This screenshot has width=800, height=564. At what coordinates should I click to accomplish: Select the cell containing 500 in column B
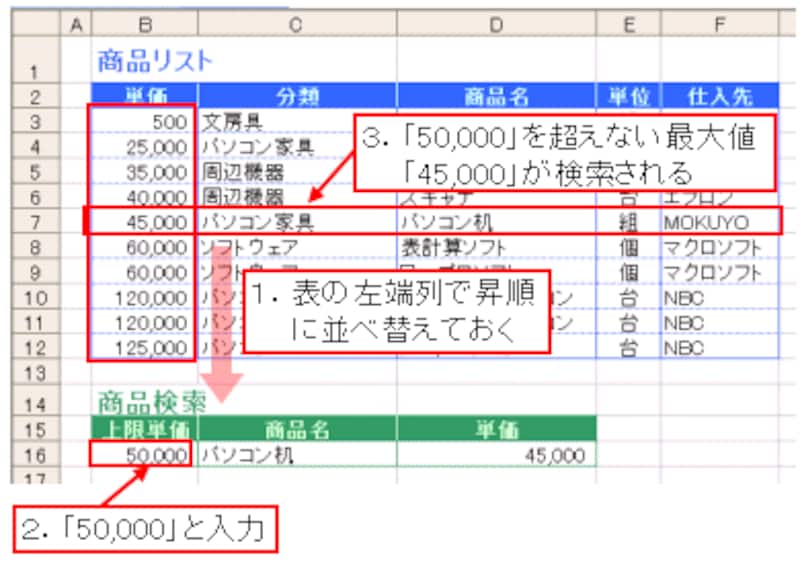pyautogui.click(x=143, y=123)
